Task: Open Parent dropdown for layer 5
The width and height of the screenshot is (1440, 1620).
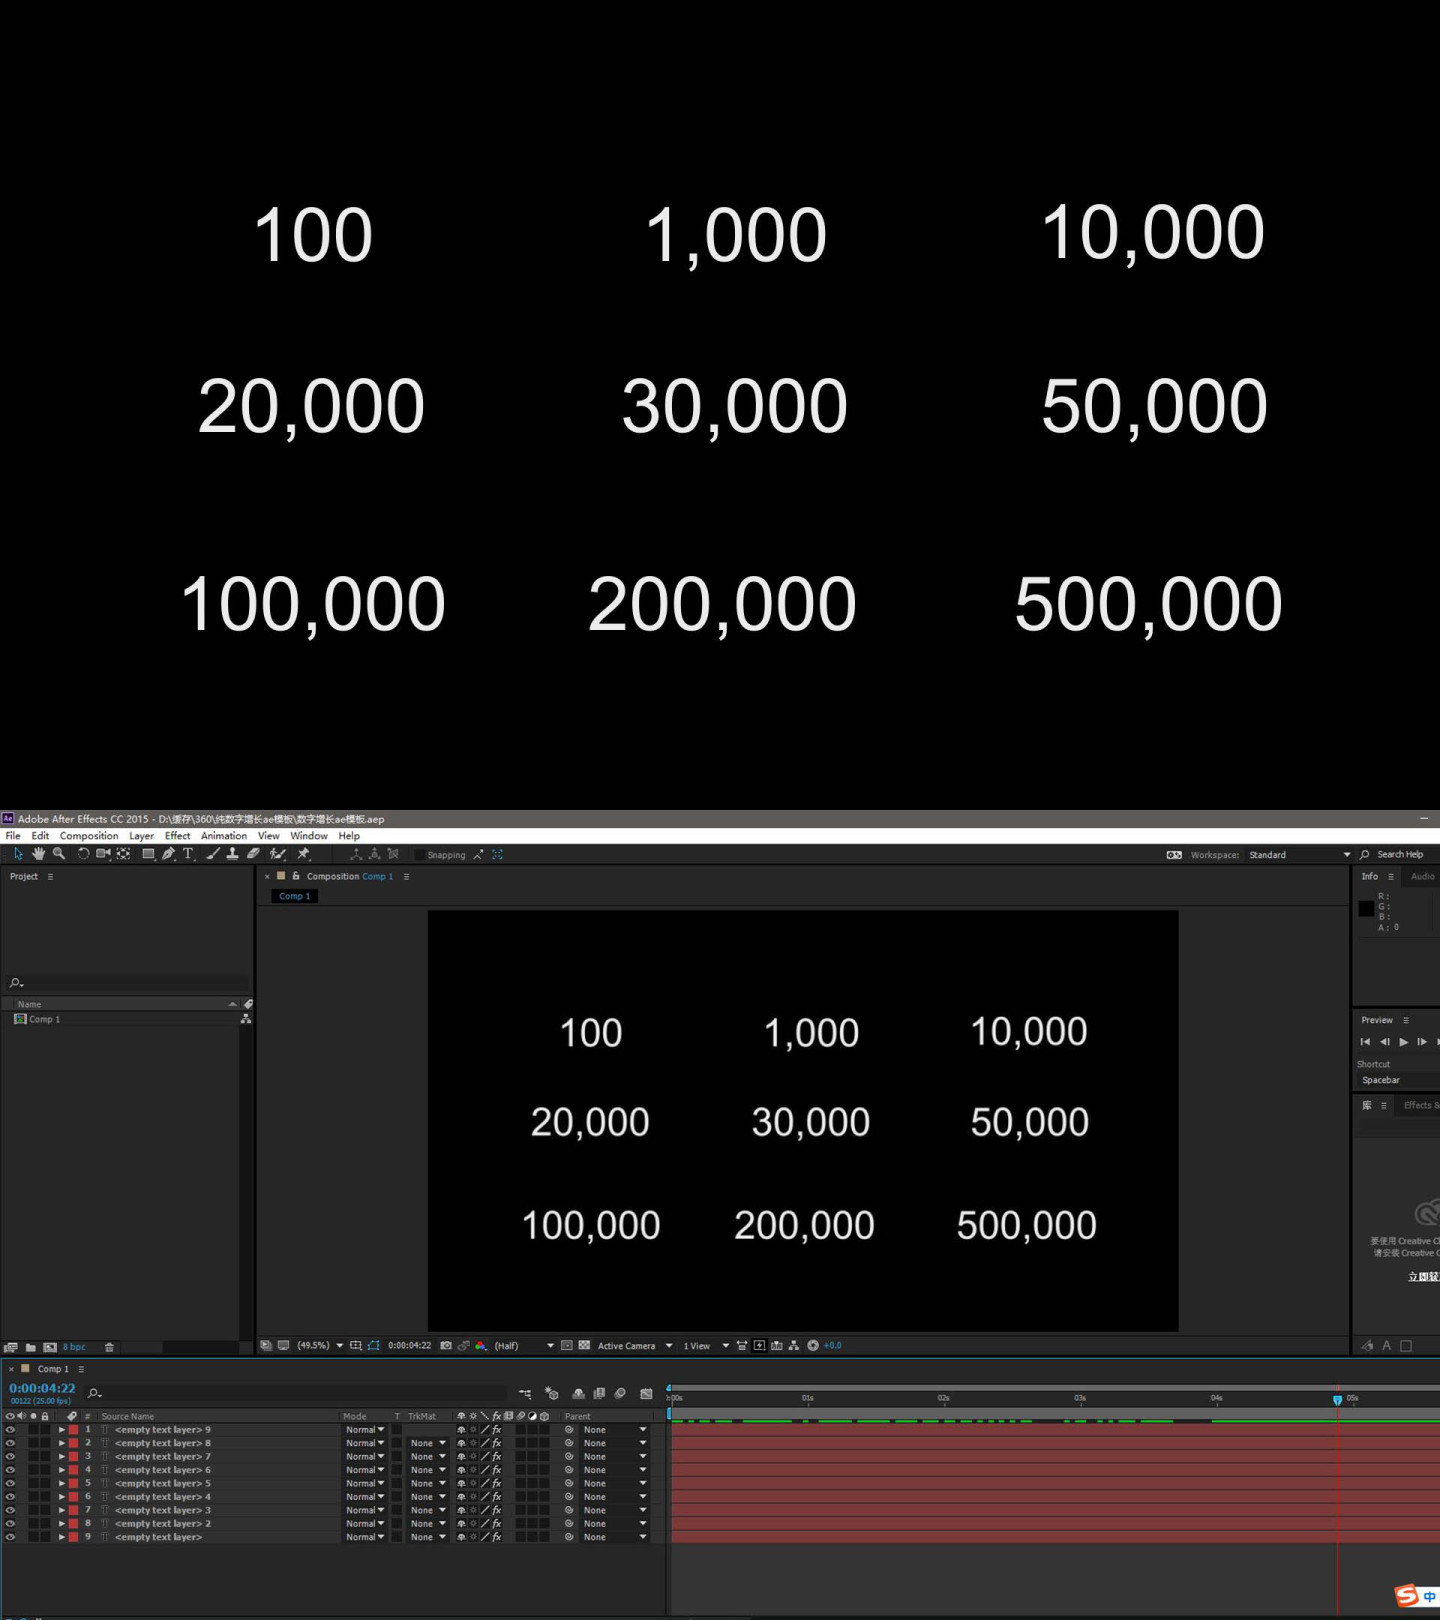Action: click(x=614, y=1484)
